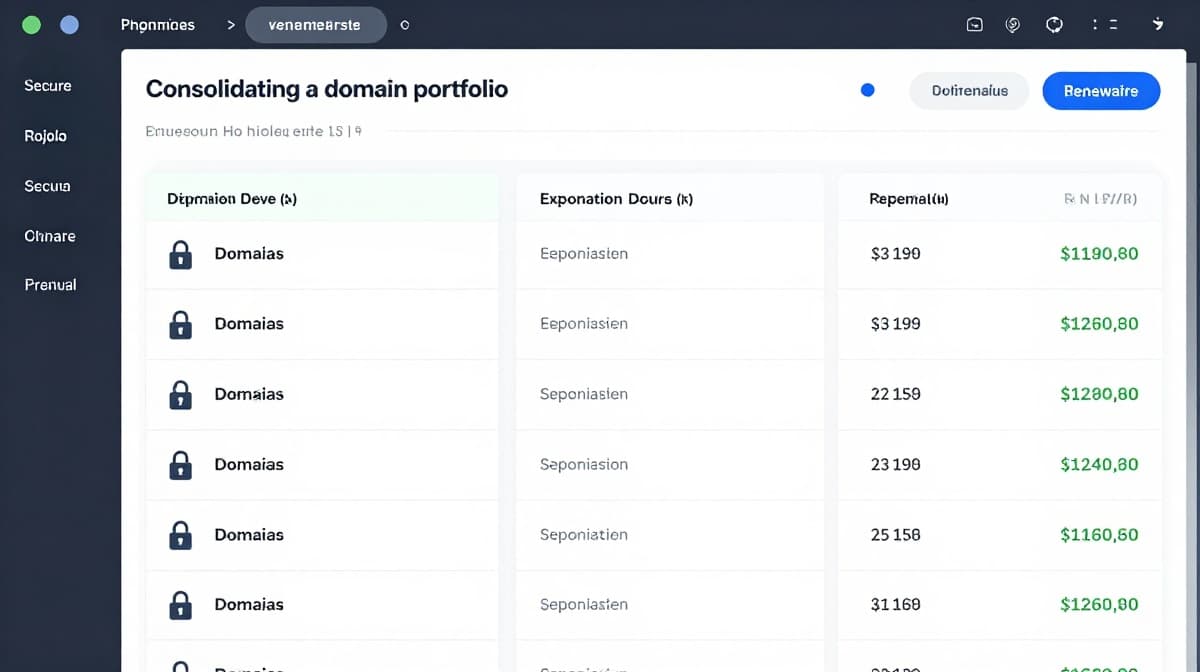The height and width of the screenshot is (672, 1200).
Task: Click the 25 158 value
Action: (x=896, y=535)
